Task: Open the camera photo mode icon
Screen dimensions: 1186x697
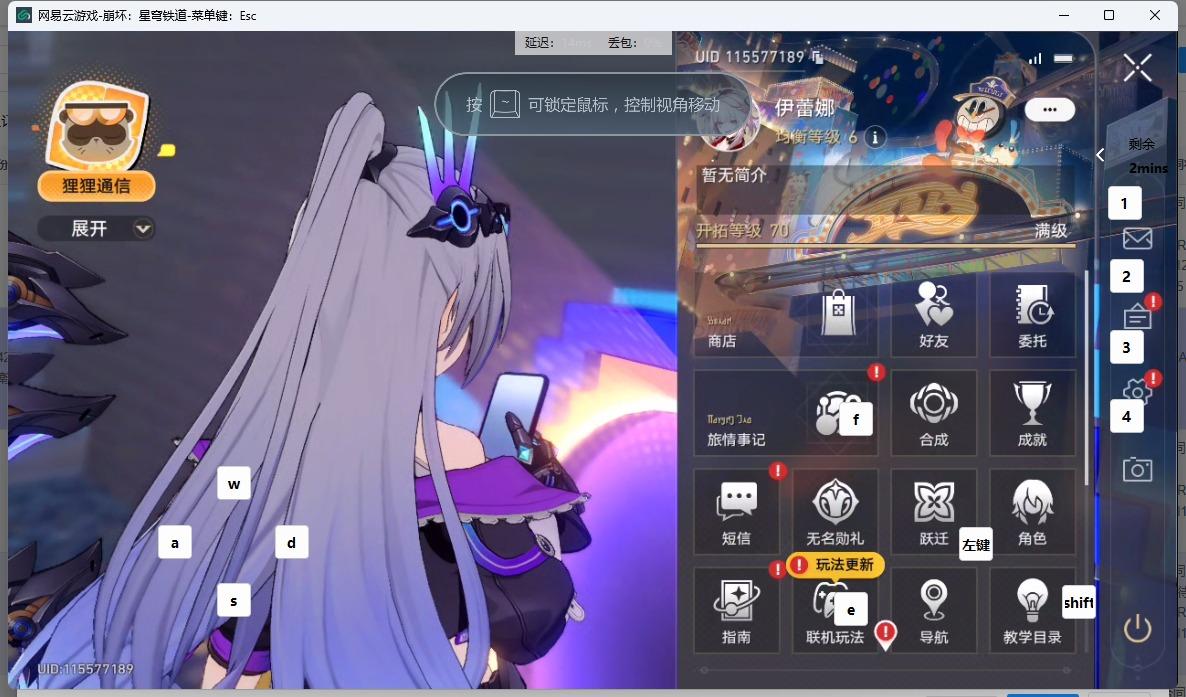Action: point(1137,469)
